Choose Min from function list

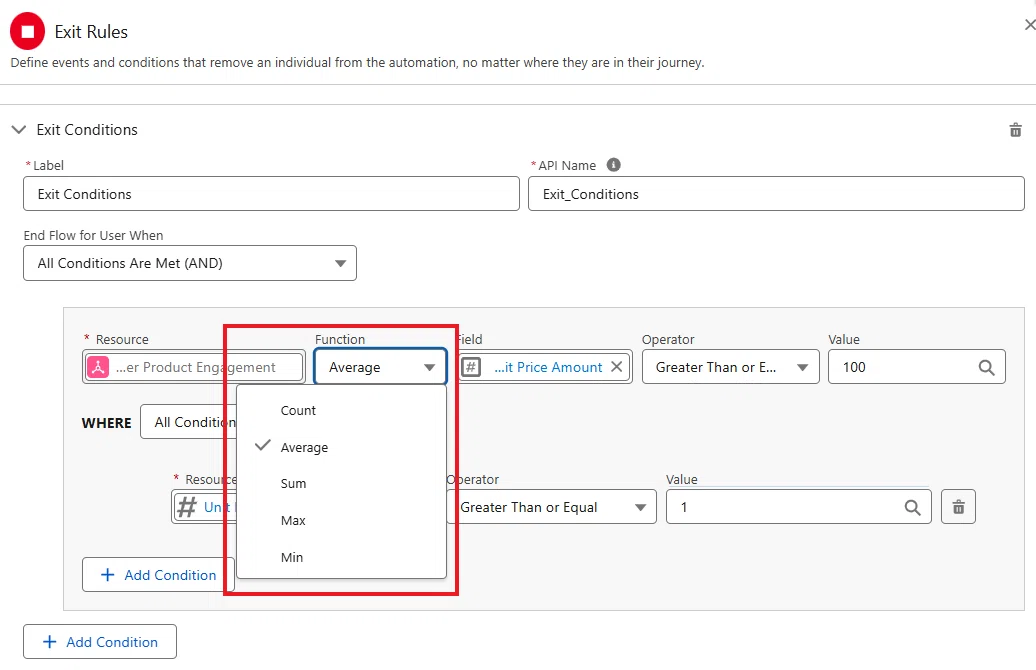click(x=341, y=557)
